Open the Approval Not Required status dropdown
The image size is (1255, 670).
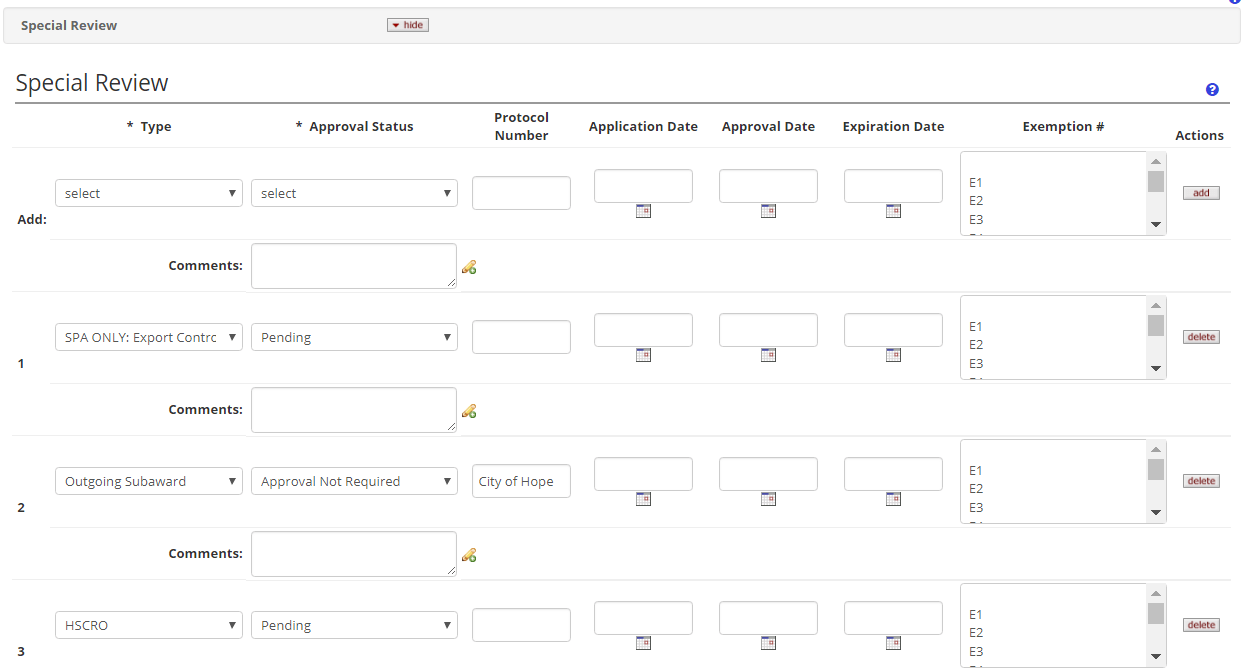(354, 481)
